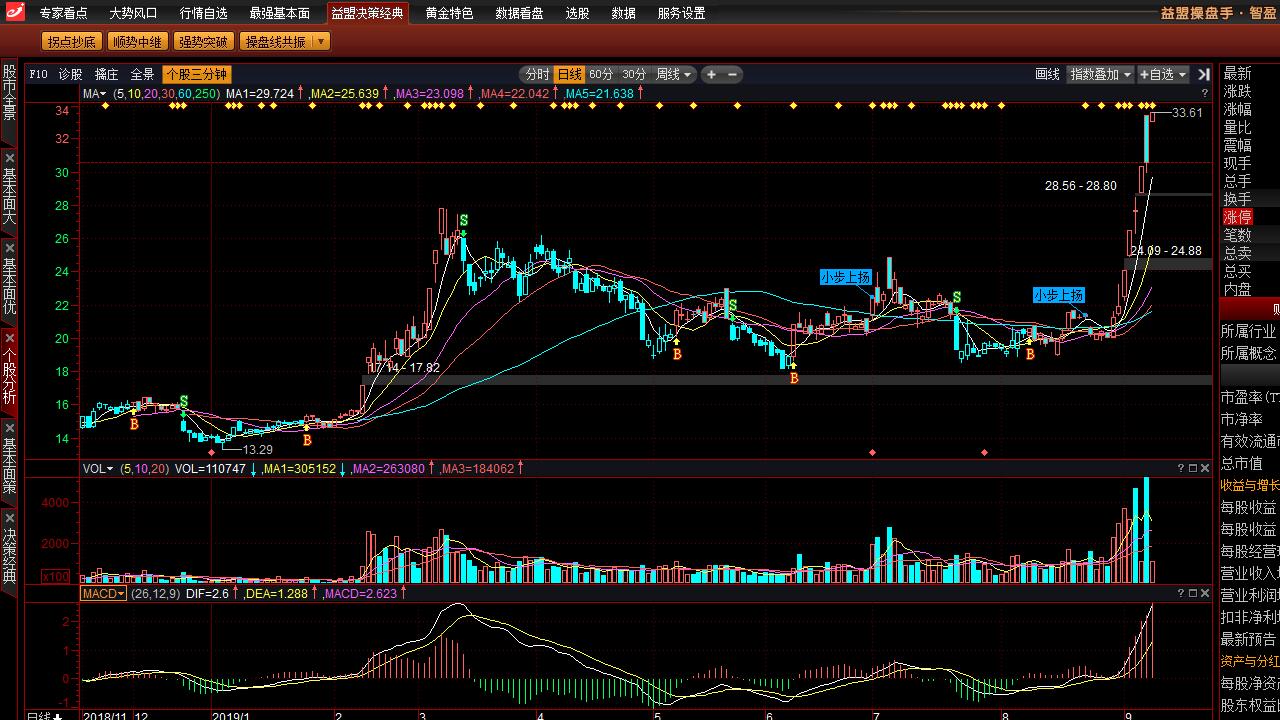Switch to 数据看盘 tab

tap(519, 13)
